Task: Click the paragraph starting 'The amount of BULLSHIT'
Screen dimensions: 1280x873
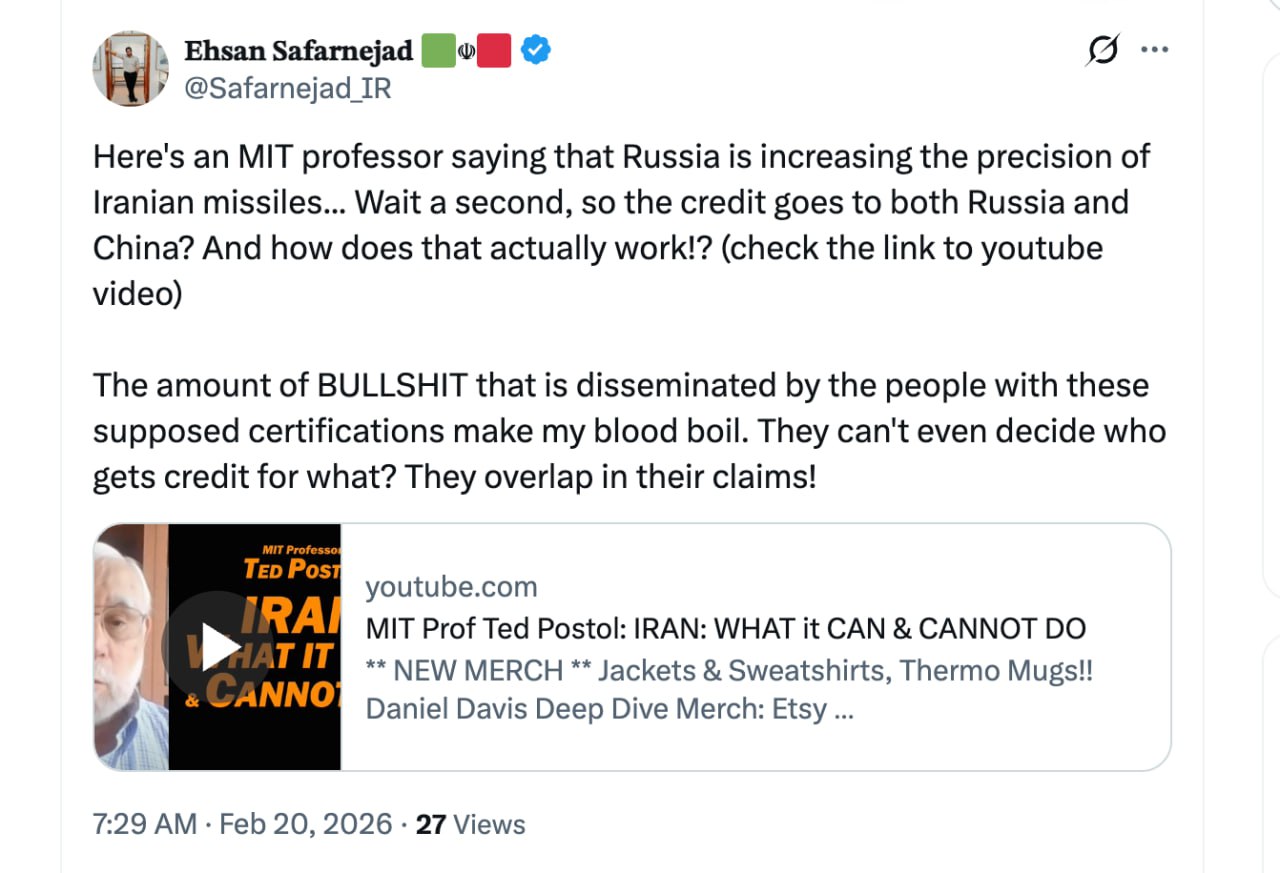Action: click(x=629, y=431)
